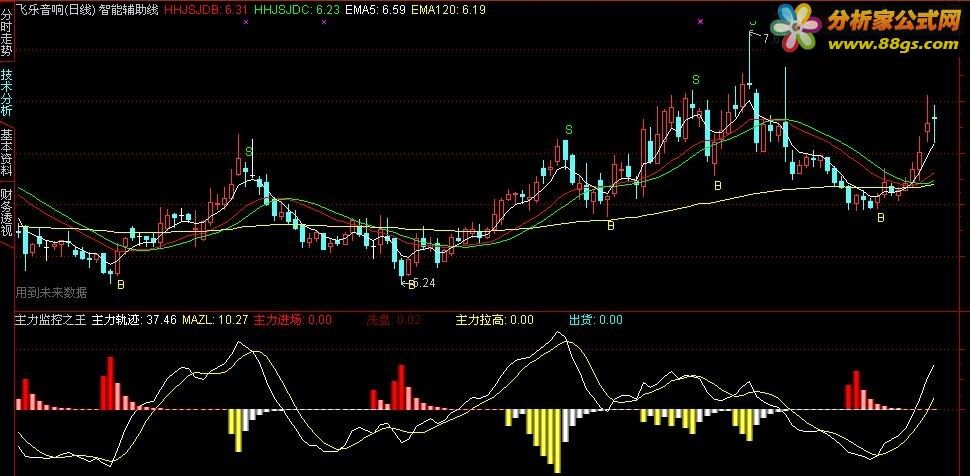The width and height of the screenshot is (970, 476).
Task: Click the EMA5: 6.59 label
Action: [x=376, y=10]
